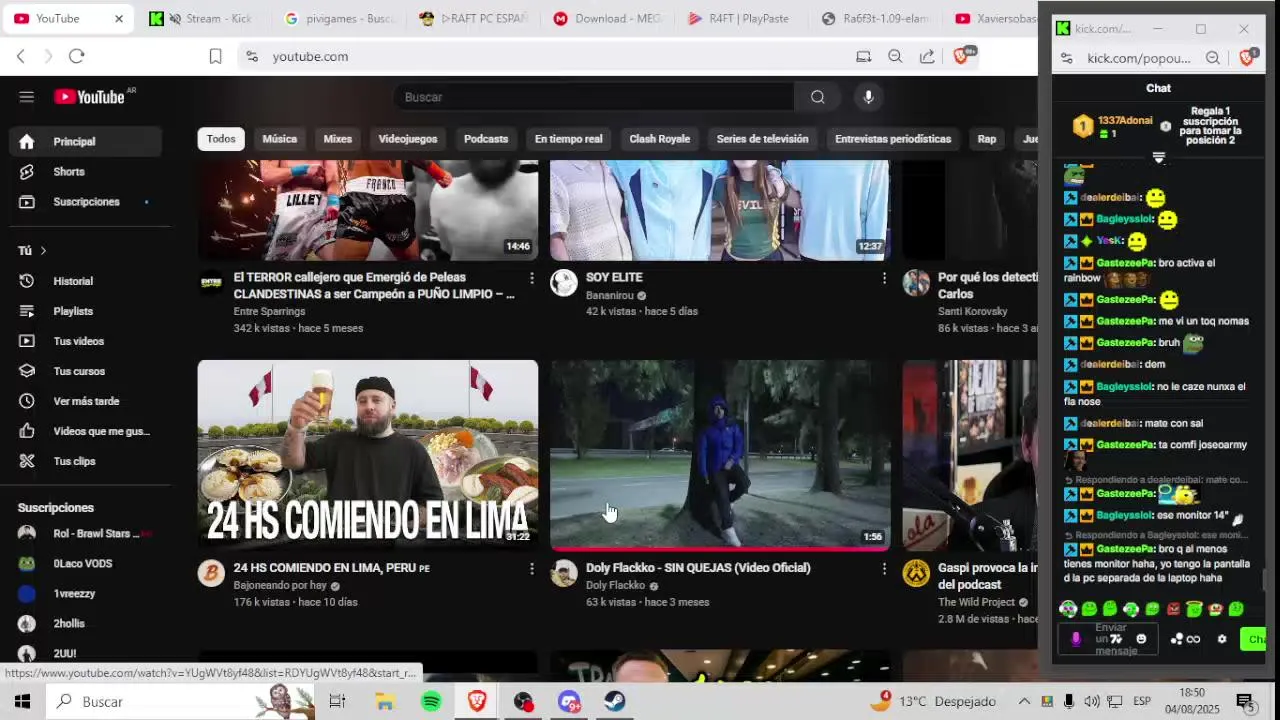Open the 24 HS COMIENDO EN LIMA thumbnail
Viewport: 1280px width, 720px height.
[x=368, y=455]
